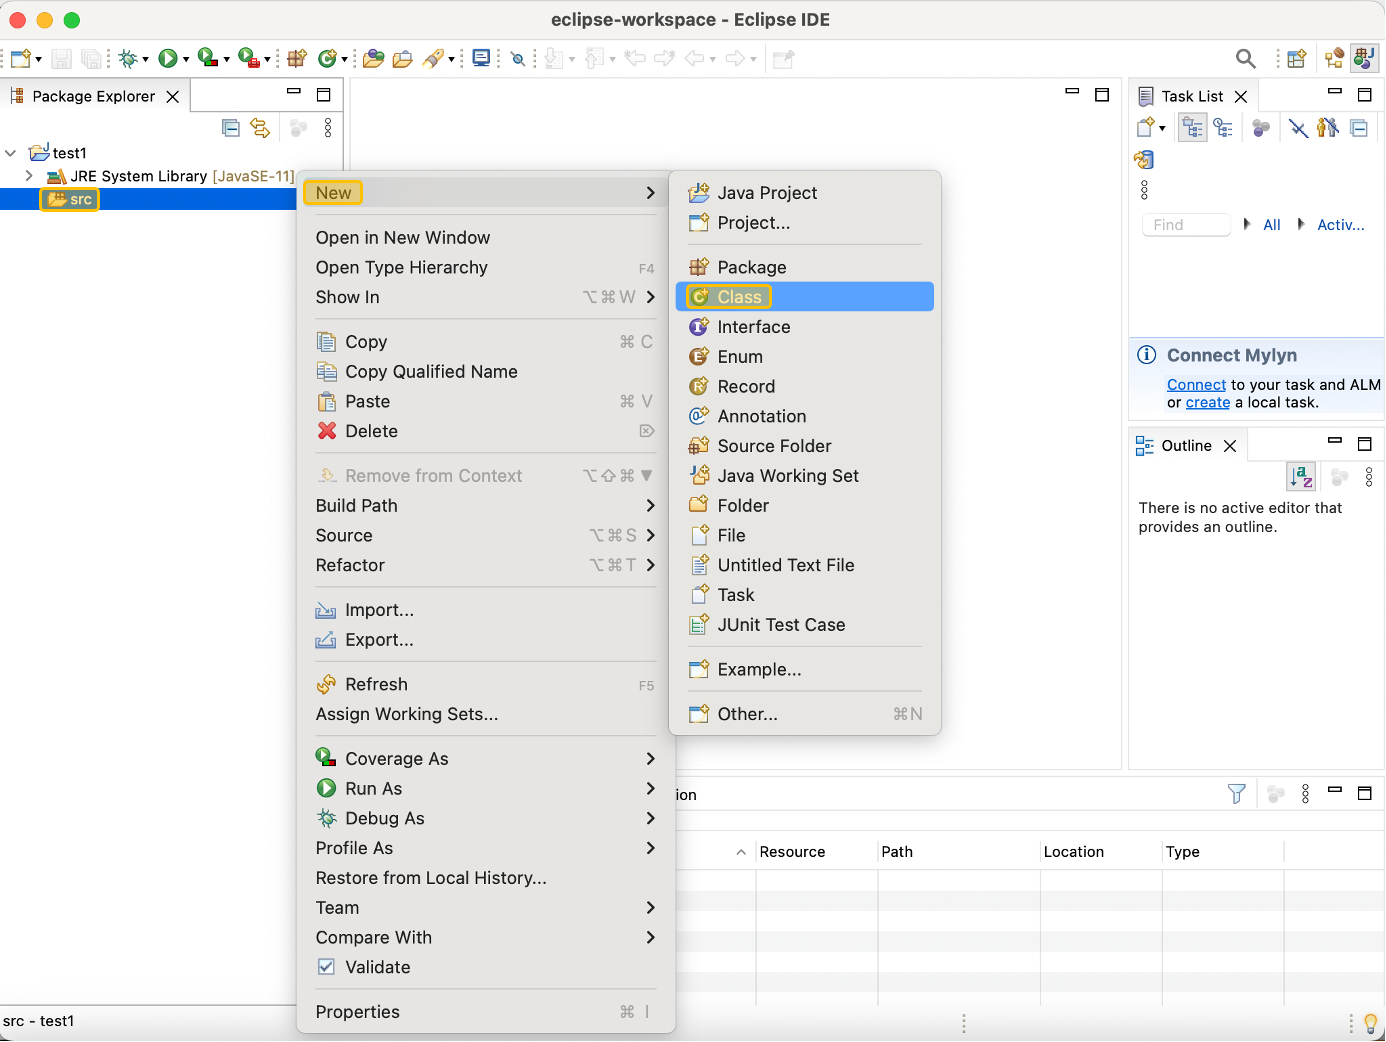Click Synchronize Changed icon in Task List
The height and width of the screenshot is (1042, 1386).
coord(1144,160)
